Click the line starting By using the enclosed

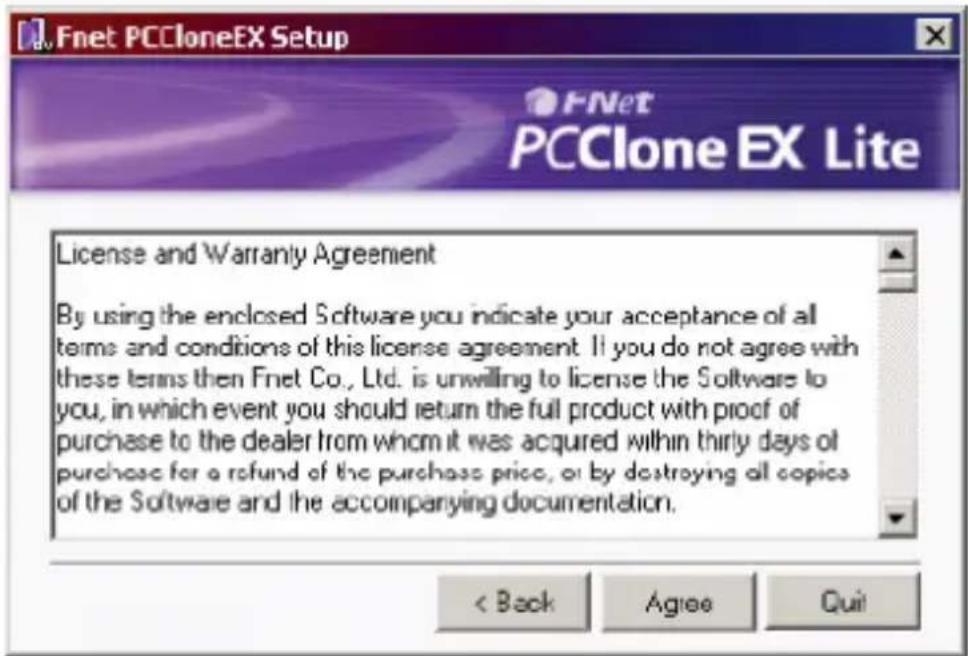point(436,317)
